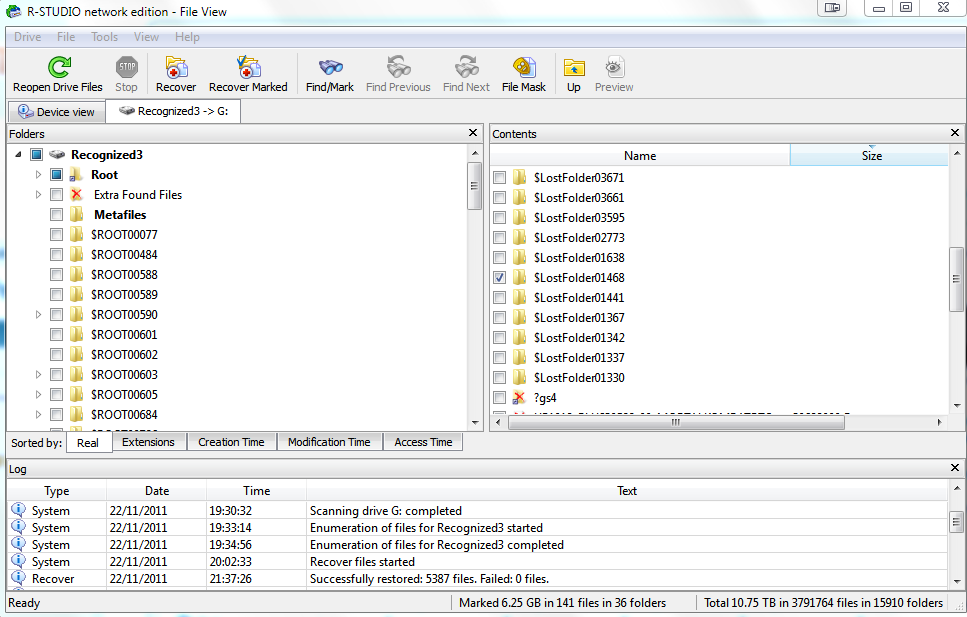Sort by Creation Time
Image resolution: width=967 pixels, height=617 pixels.
coord(231,442)
